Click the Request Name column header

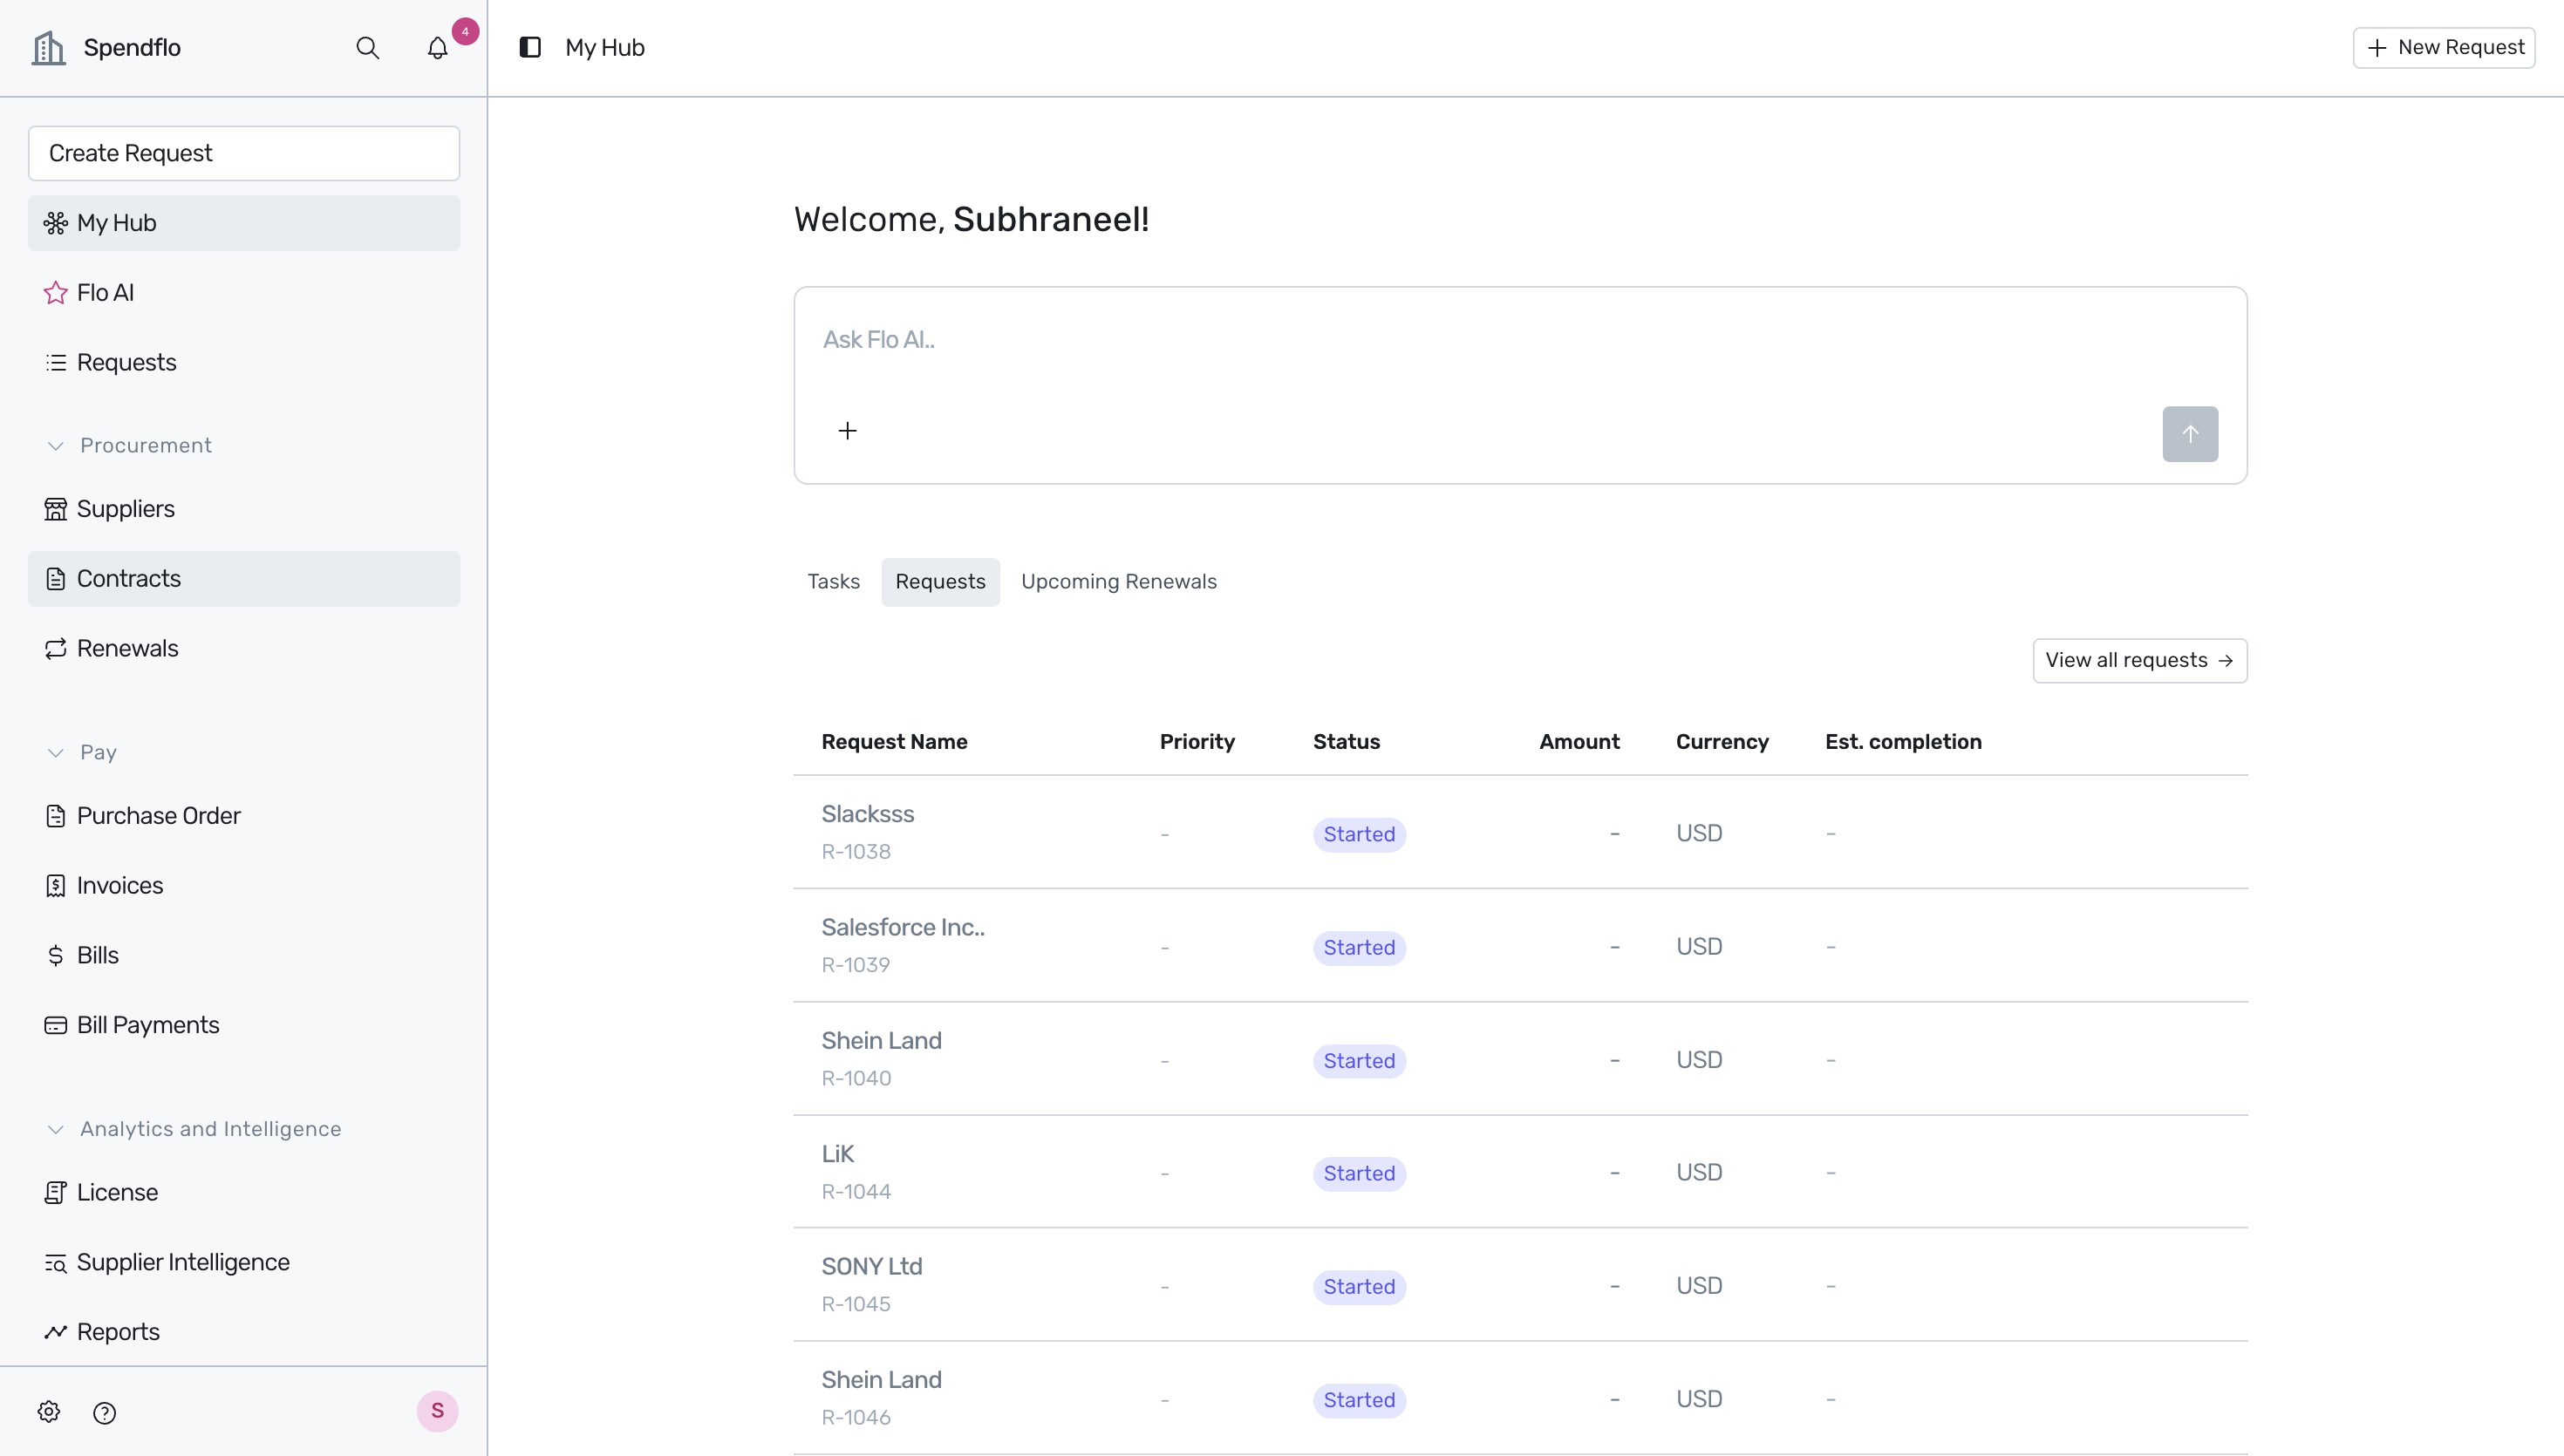point(894,742)
